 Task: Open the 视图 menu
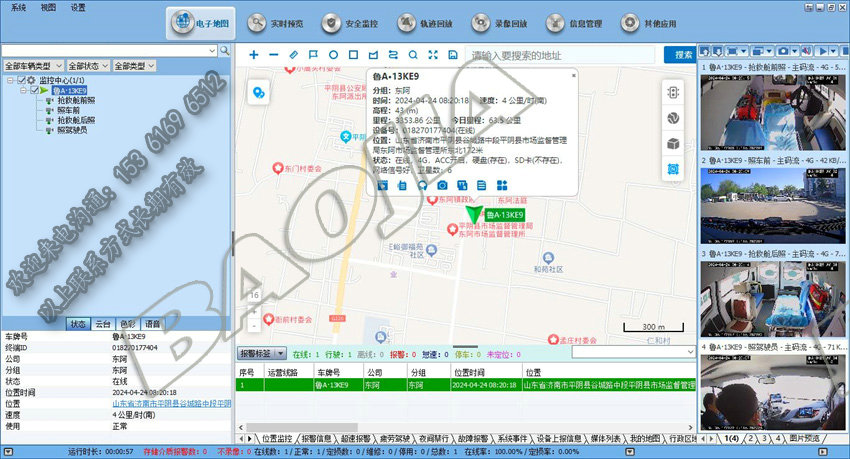[x=48, y=7]
